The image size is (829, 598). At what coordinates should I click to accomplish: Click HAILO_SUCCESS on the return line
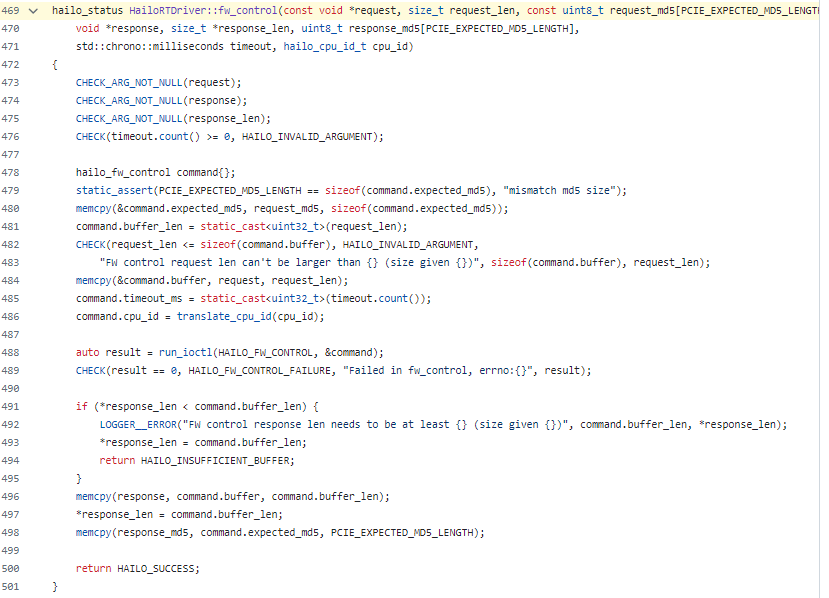156,568
